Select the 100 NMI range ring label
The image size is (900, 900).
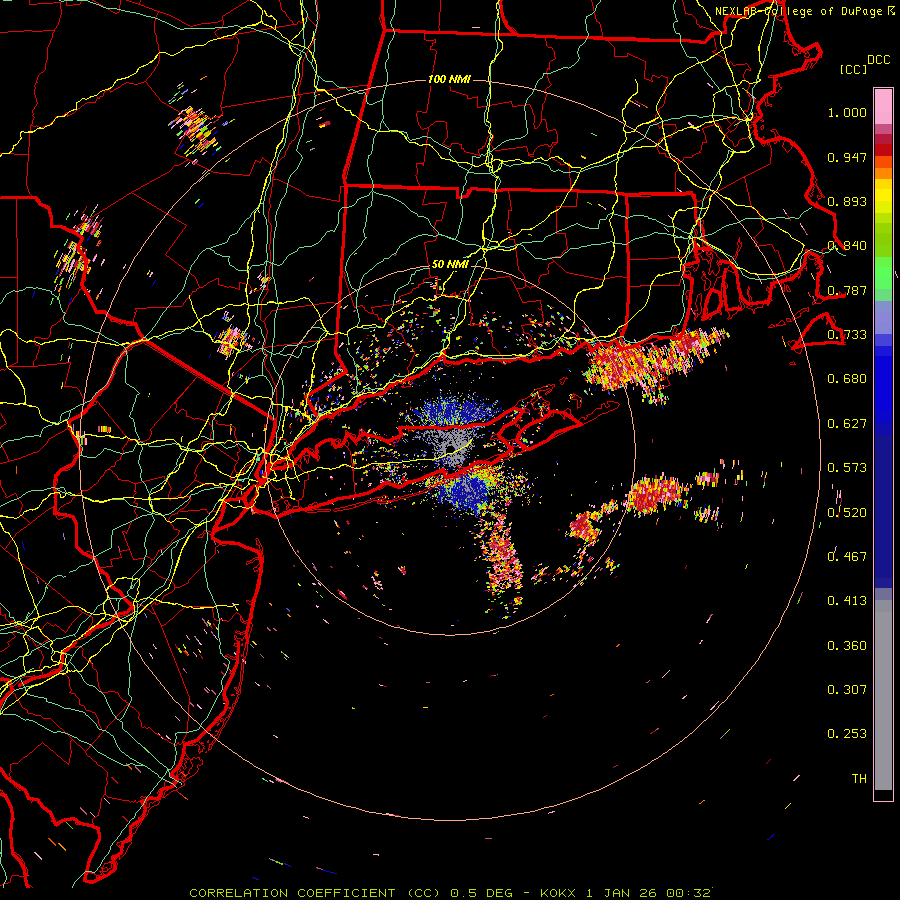click(x=449, y=79)
